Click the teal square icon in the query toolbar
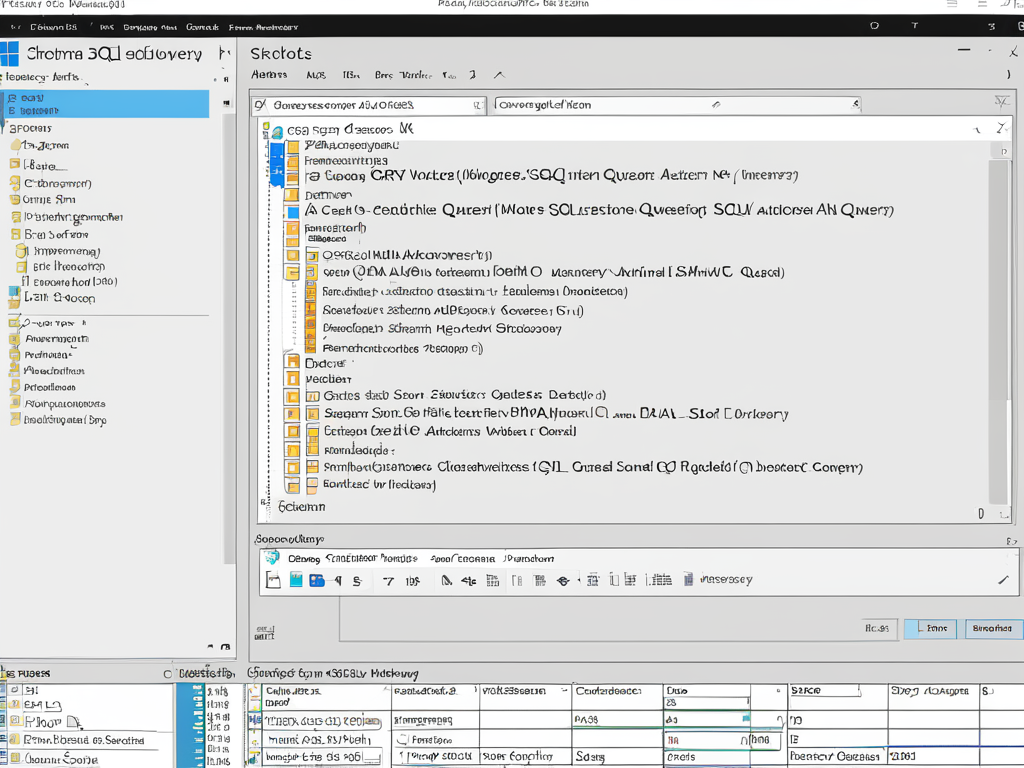Image resolution: width=1024 pixels, height=768 pixels. click(296, 580)
